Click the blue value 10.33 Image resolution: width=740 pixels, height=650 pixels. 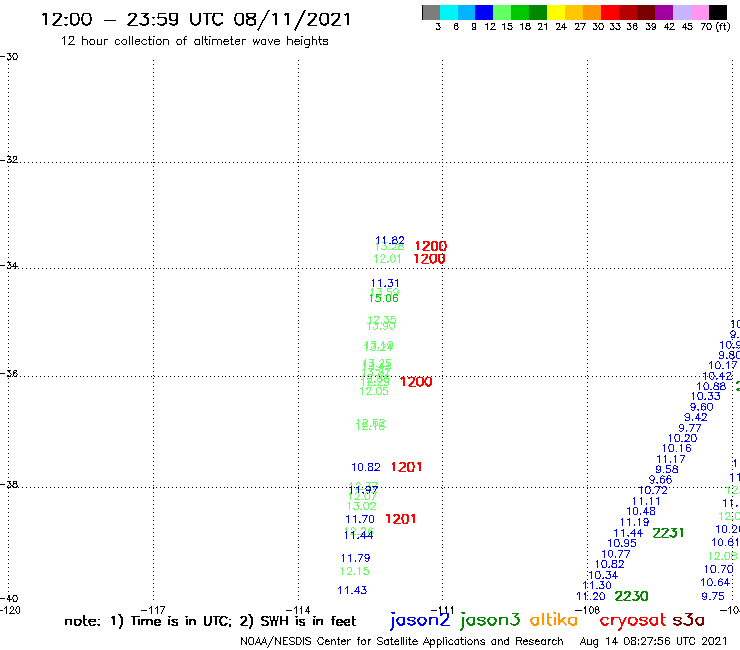[x=706, y=397]
